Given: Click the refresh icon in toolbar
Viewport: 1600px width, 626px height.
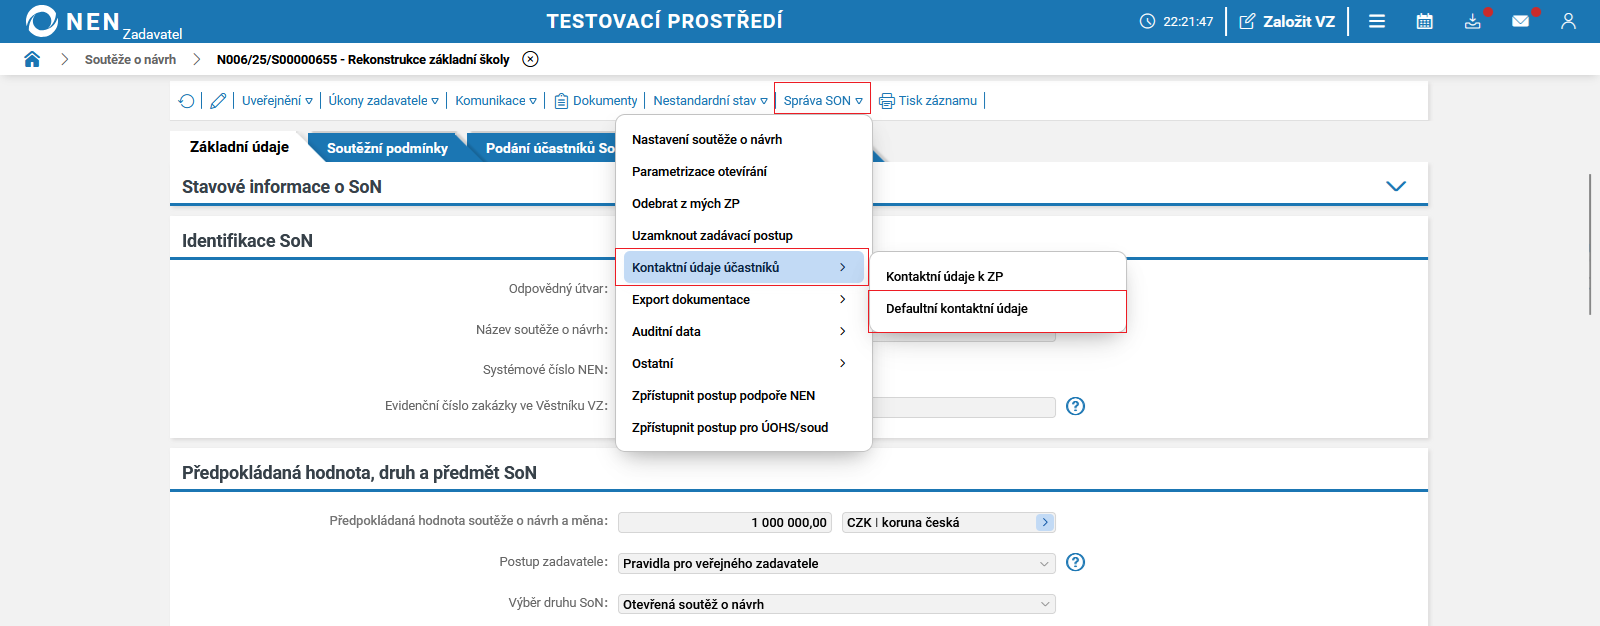Looking at the screenshot, I should [187, 101].
